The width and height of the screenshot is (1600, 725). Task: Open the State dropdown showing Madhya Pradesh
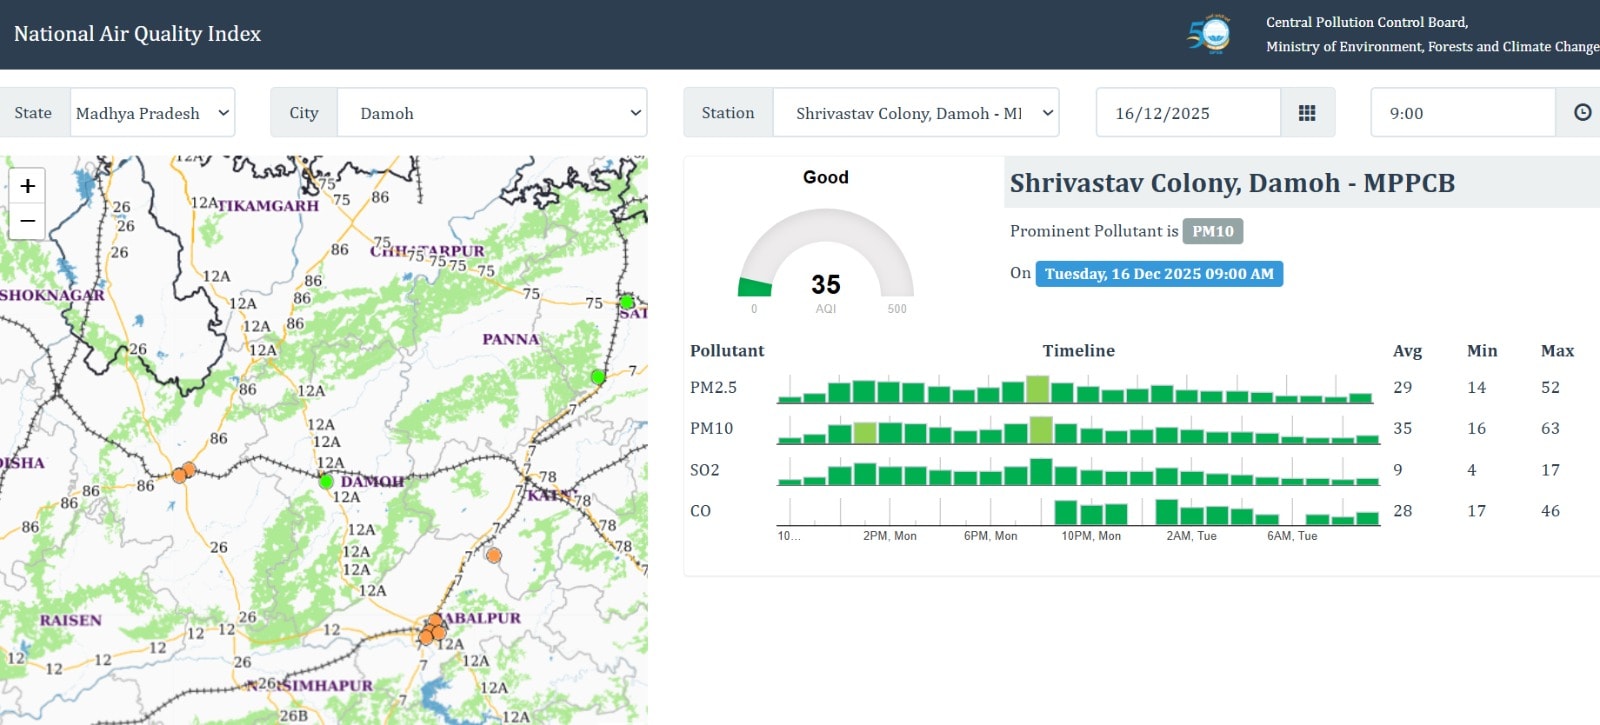[152, 113]
